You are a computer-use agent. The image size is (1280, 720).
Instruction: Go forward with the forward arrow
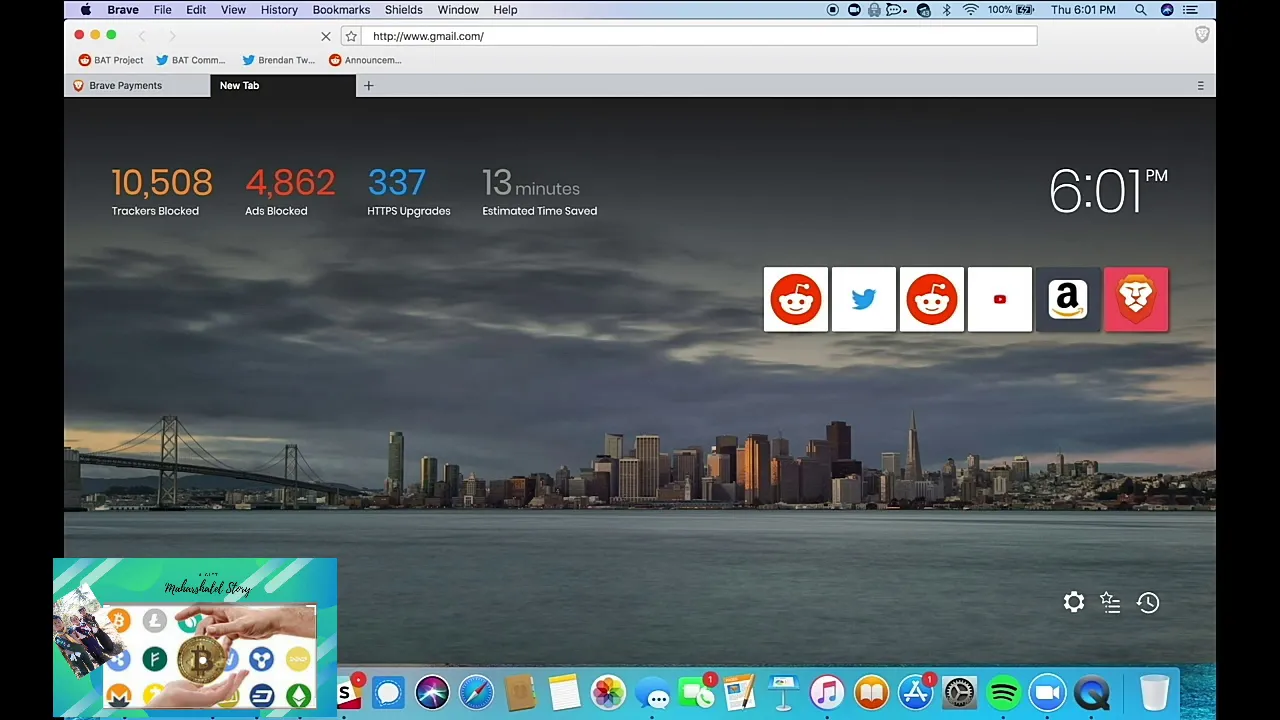(x=172, y=36)
